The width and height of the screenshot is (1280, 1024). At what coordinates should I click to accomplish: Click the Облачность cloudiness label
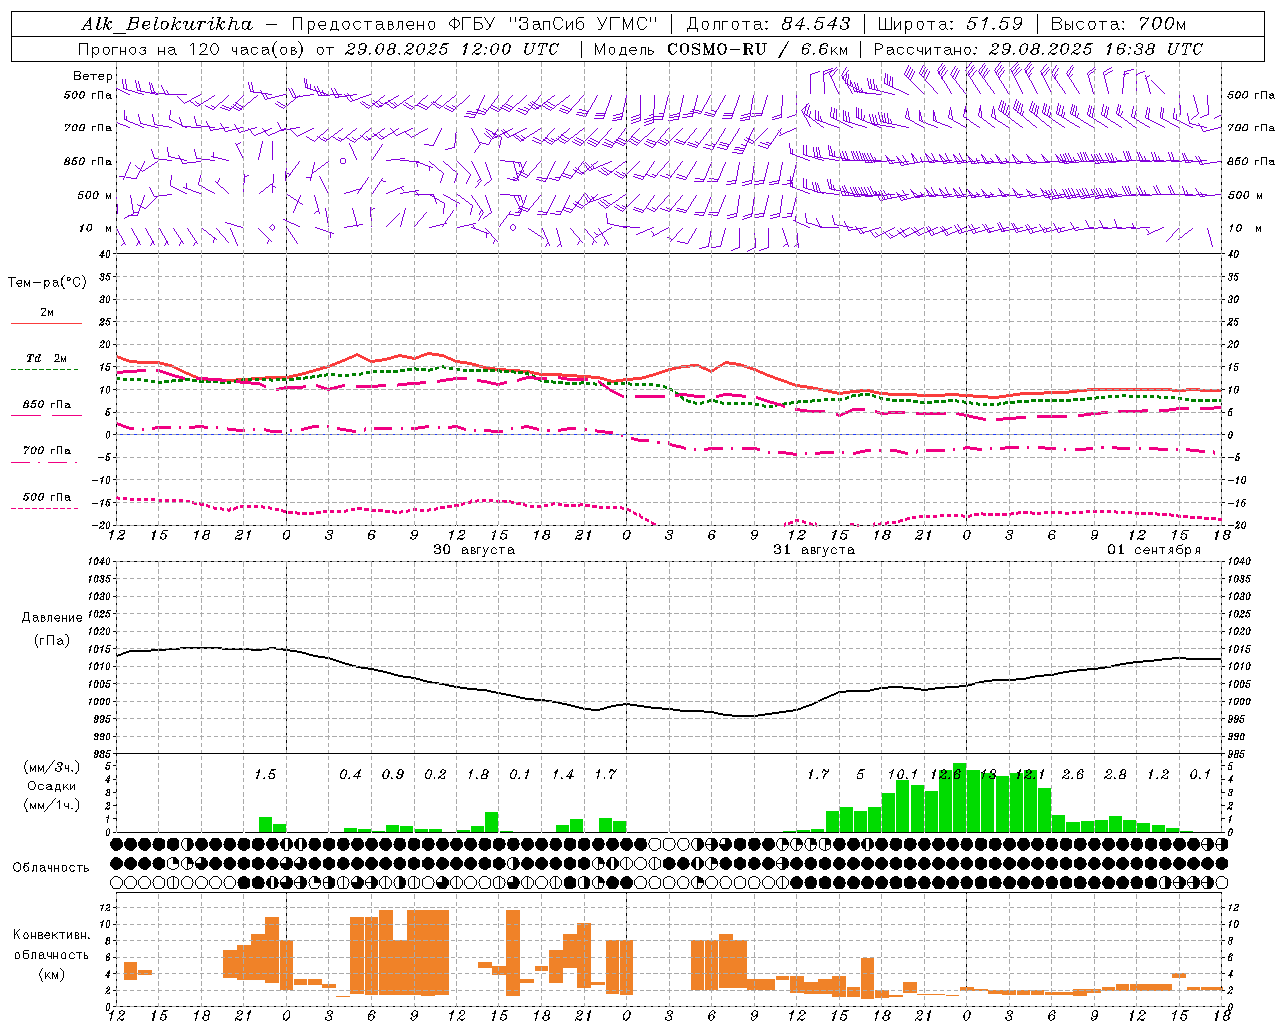pos(51,868)
